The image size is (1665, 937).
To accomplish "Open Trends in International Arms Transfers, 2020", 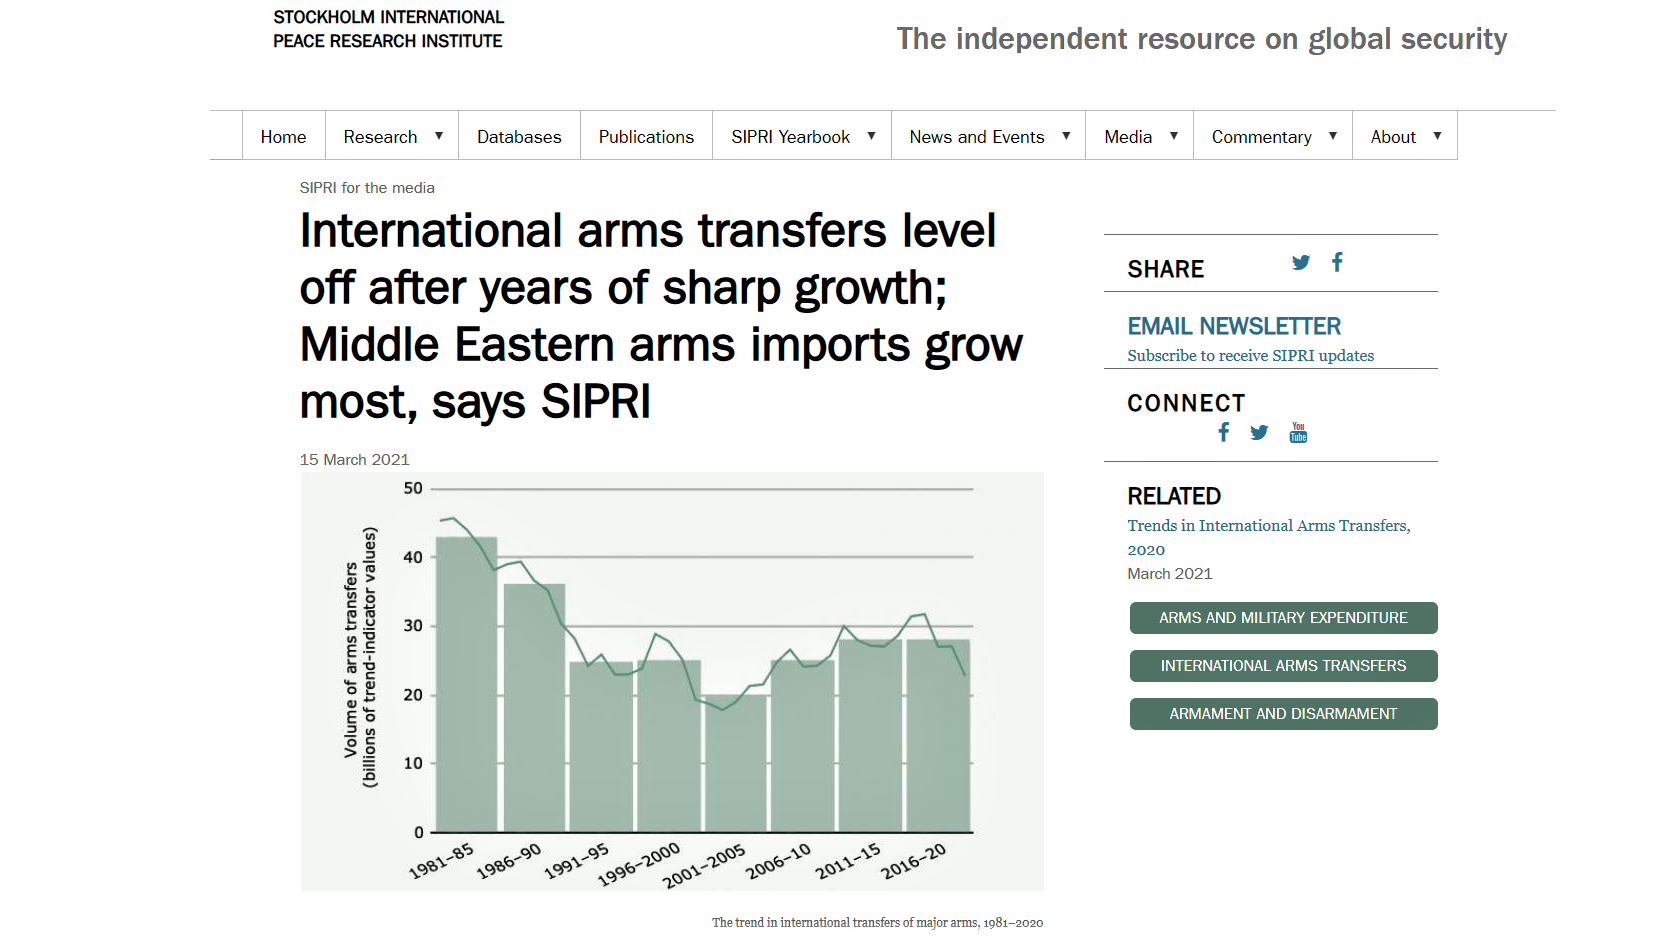I will 1269,538.
